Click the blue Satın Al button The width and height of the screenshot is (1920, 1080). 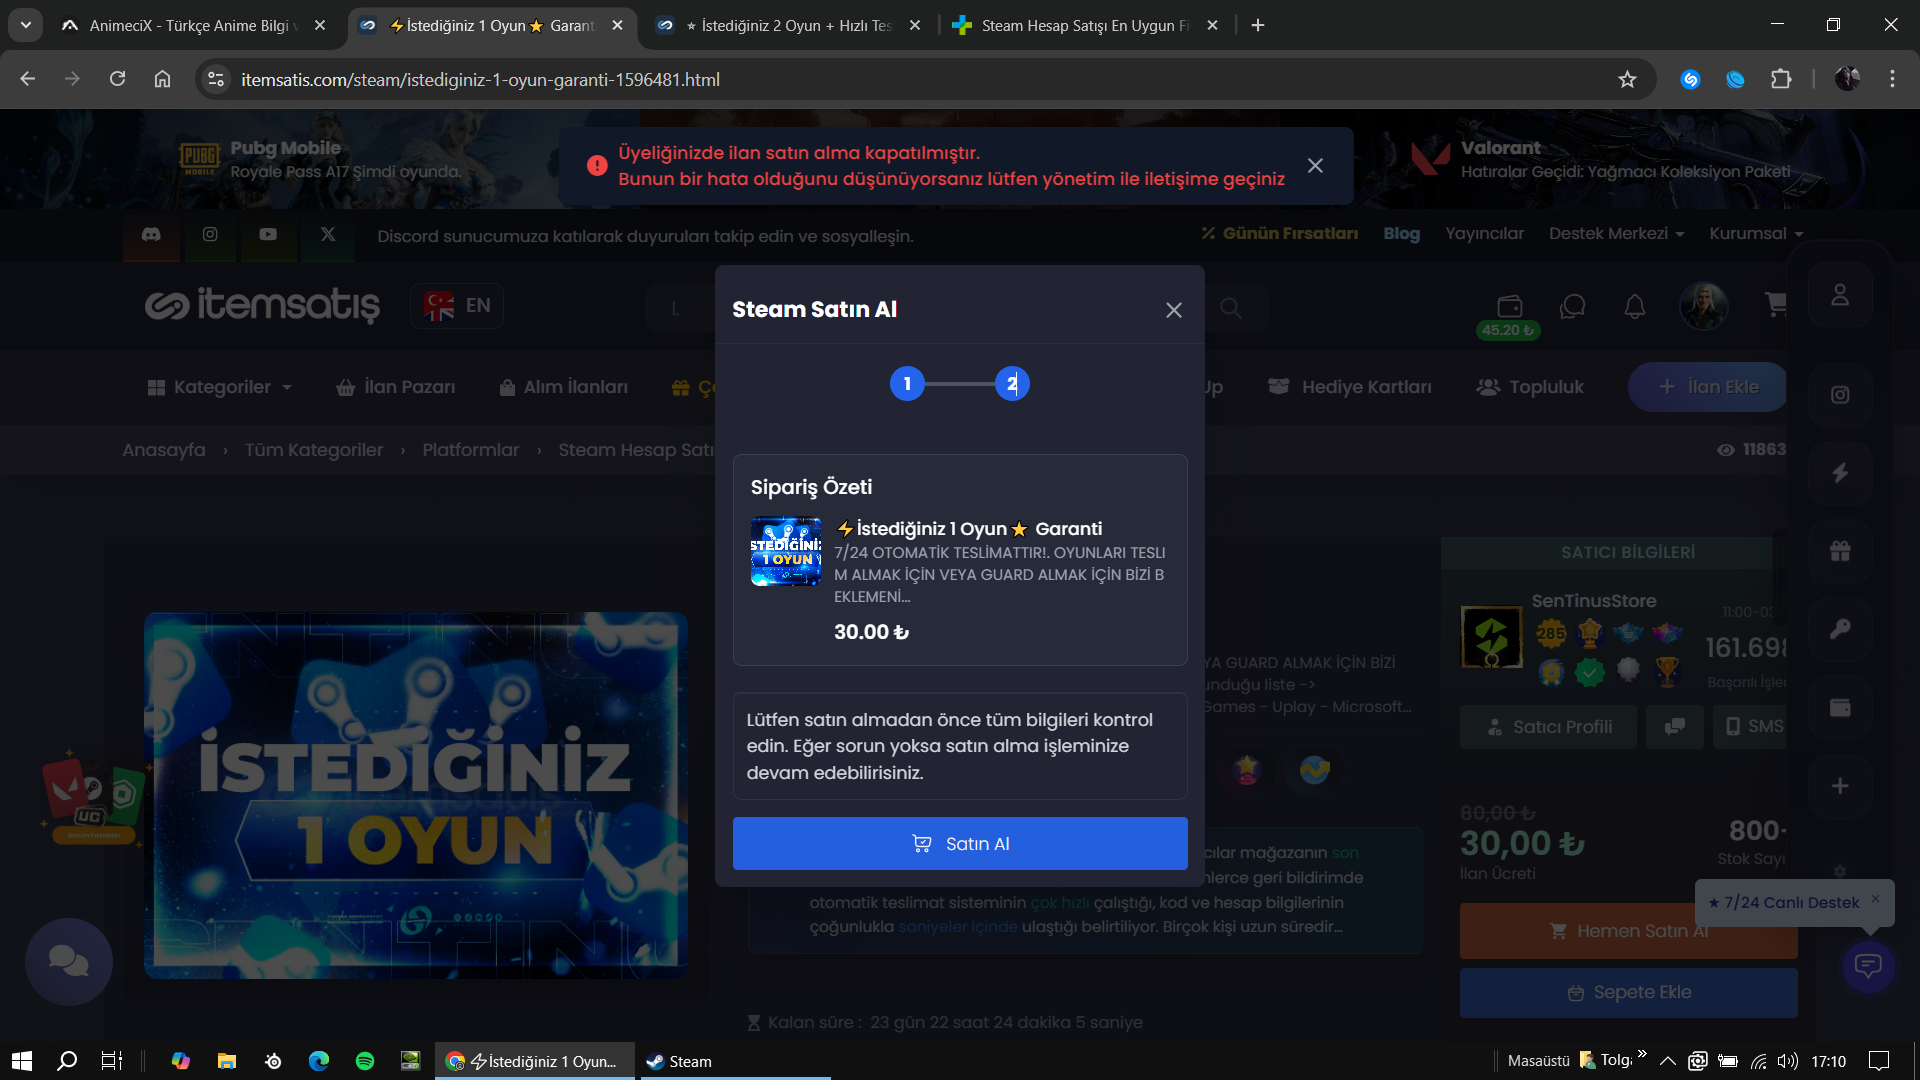[x=960, y=843]
